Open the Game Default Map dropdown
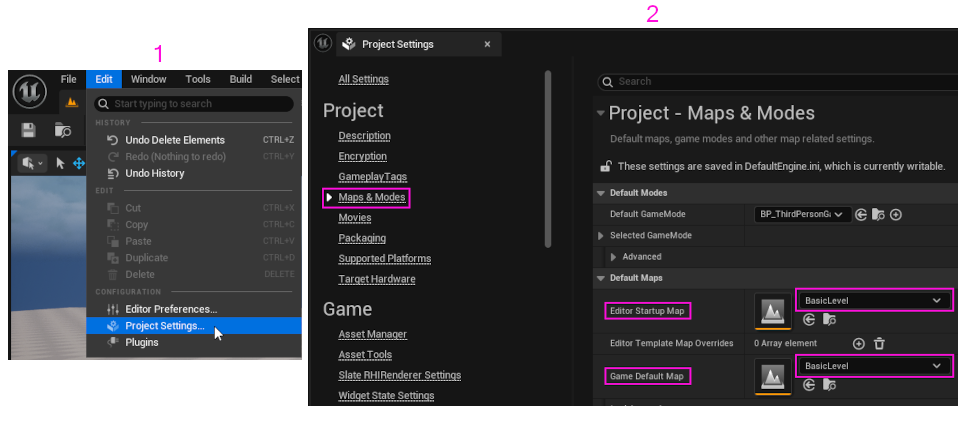Image resolution: width=968 pixels, height=430 pixels. click(x=873, y=366)
